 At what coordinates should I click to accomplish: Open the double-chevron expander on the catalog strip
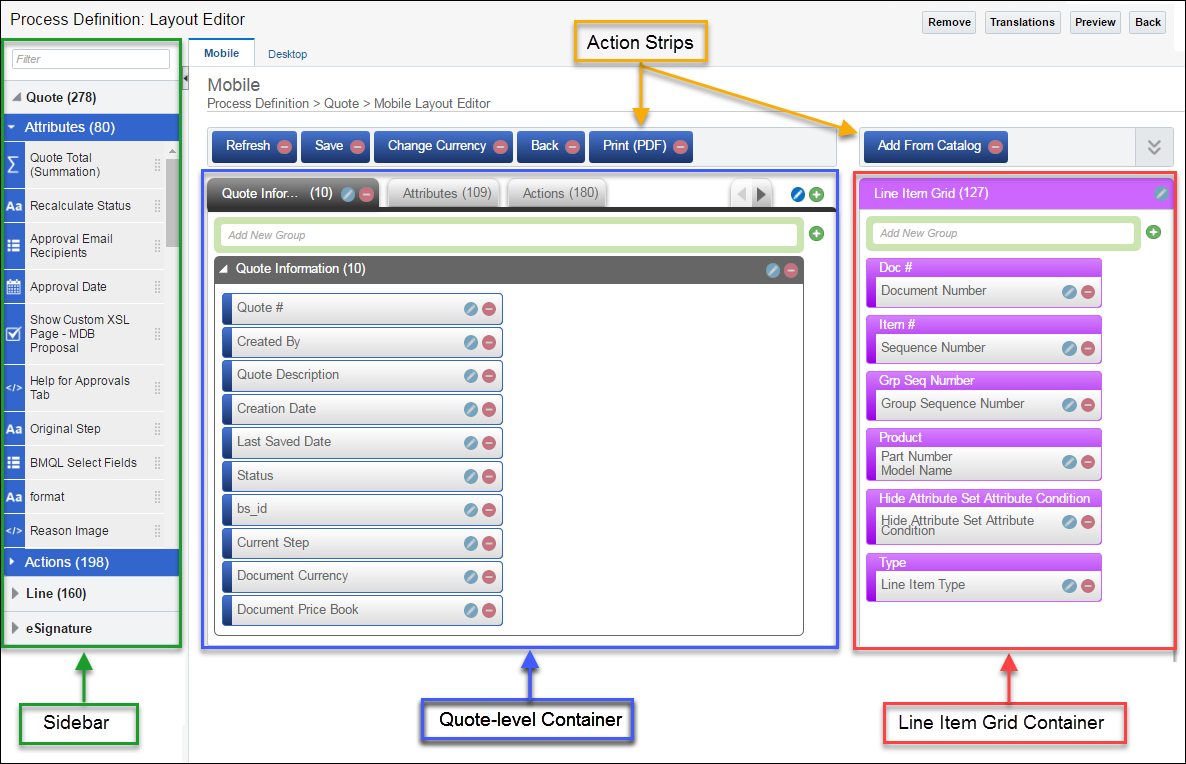(1154, 146)
